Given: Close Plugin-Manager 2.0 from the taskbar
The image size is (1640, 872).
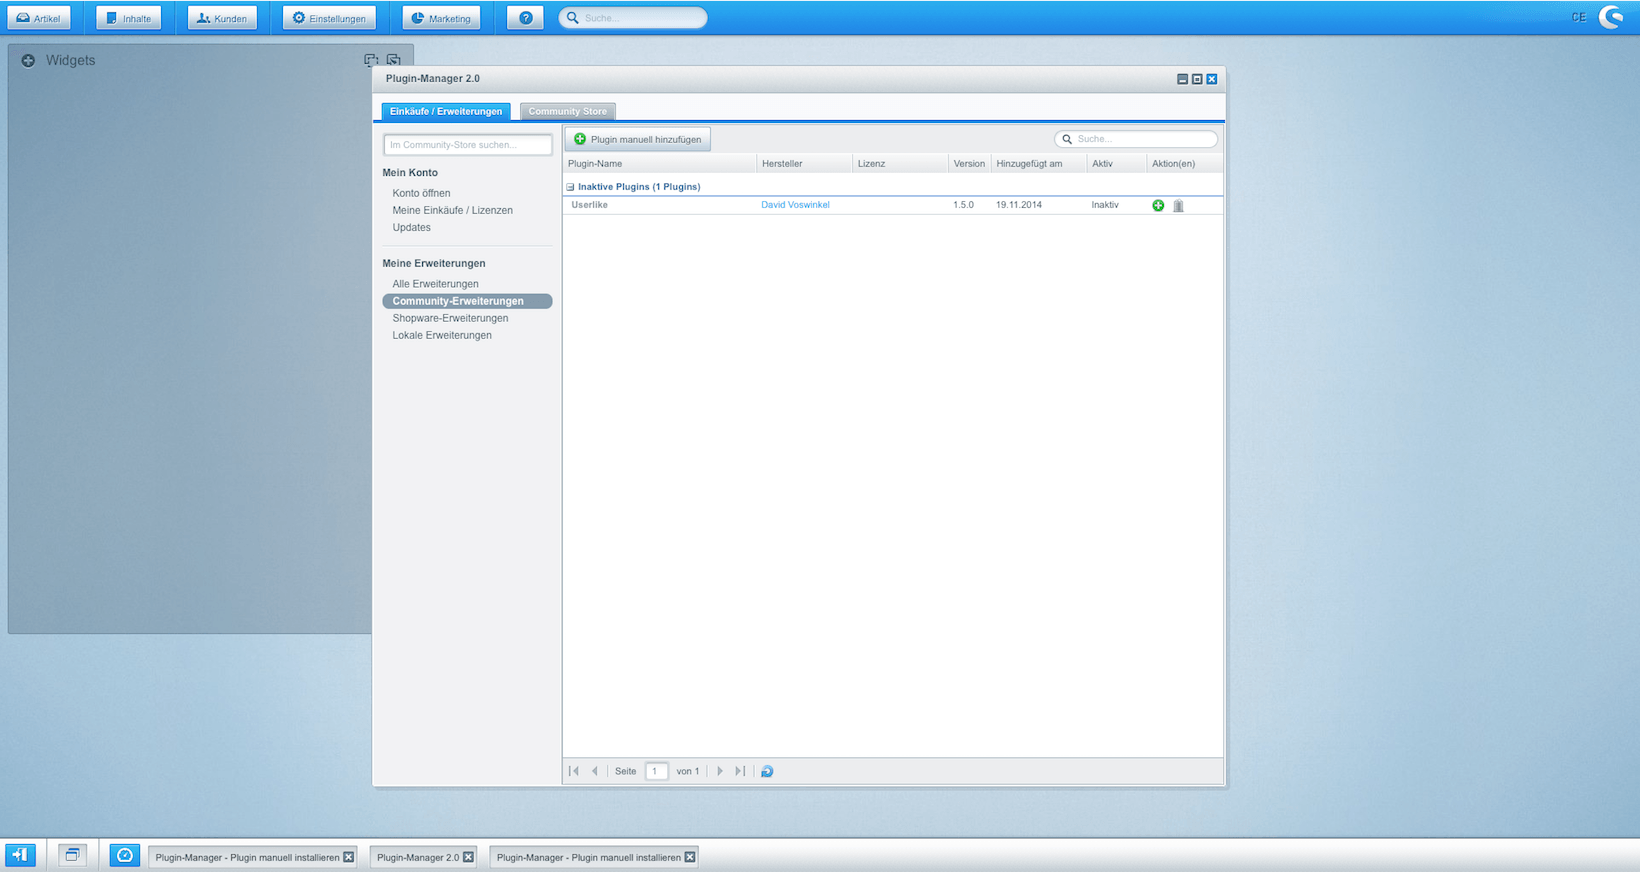Looking at the screenshot, I should [468, 857].
